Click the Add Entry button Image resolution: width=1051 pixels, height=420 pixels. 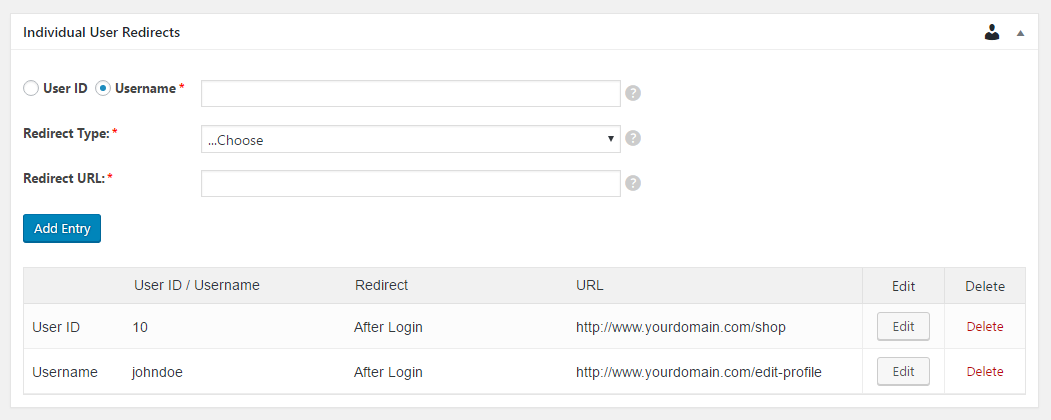point(62,228)
